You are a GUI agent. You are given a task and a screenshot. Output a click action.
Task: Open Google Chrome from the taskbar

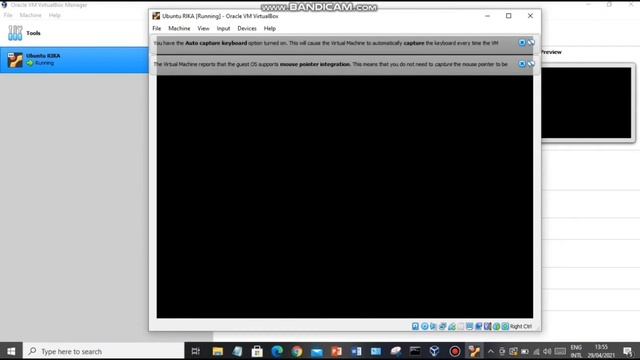pyautogui.click(x=297, y=351)
